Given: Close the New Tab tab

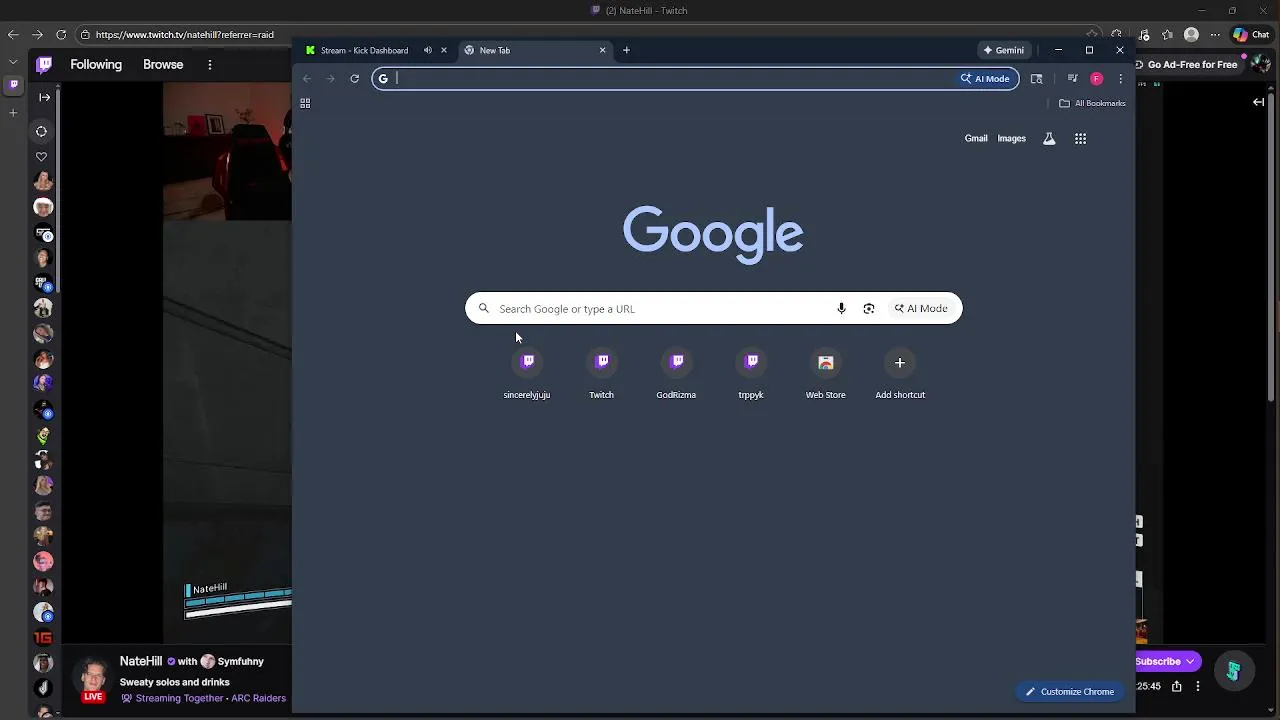Looking at the screenshot, I should coord(602,50).
